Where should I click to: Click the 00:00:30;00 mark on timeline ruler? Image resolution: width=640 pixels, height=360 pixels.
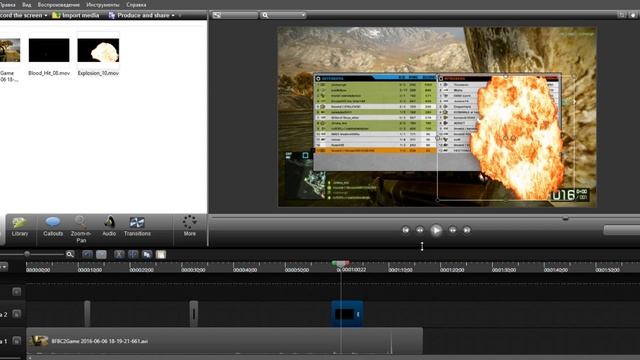click(193, 270)
